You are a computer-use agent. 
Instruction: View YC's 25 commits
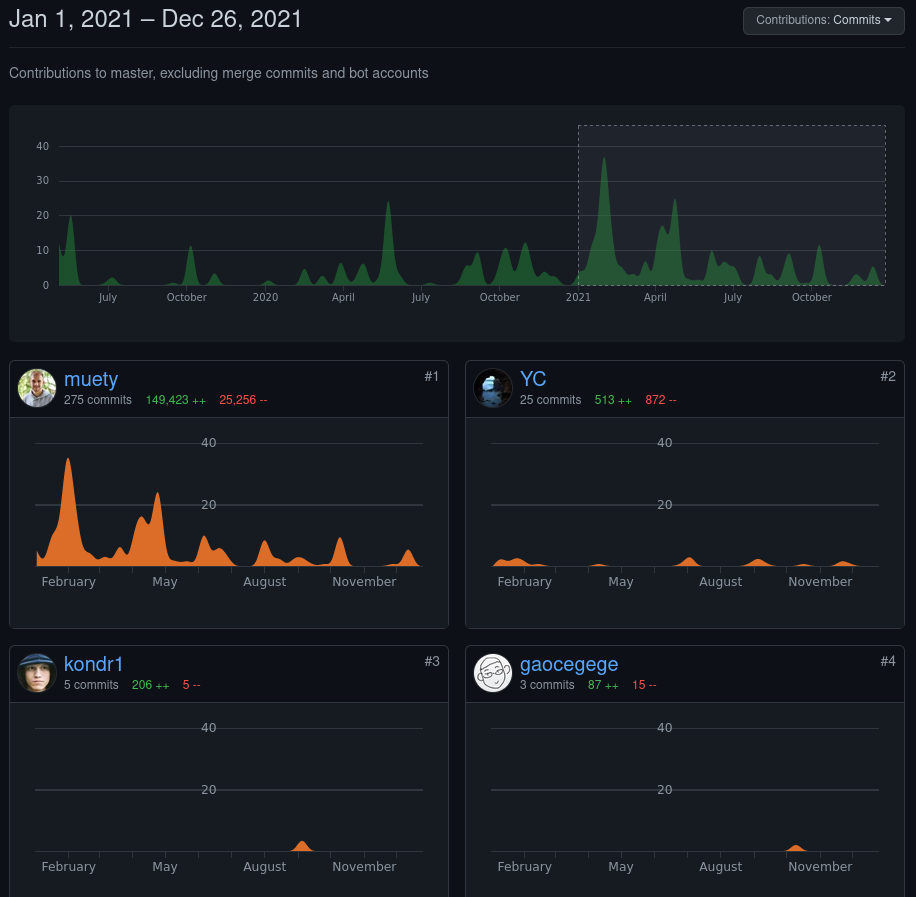550,400
